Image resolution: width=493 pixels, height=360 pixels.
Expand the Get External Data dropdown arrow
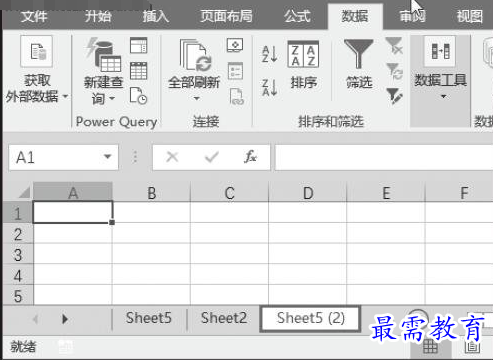click(x=66, y=97)
